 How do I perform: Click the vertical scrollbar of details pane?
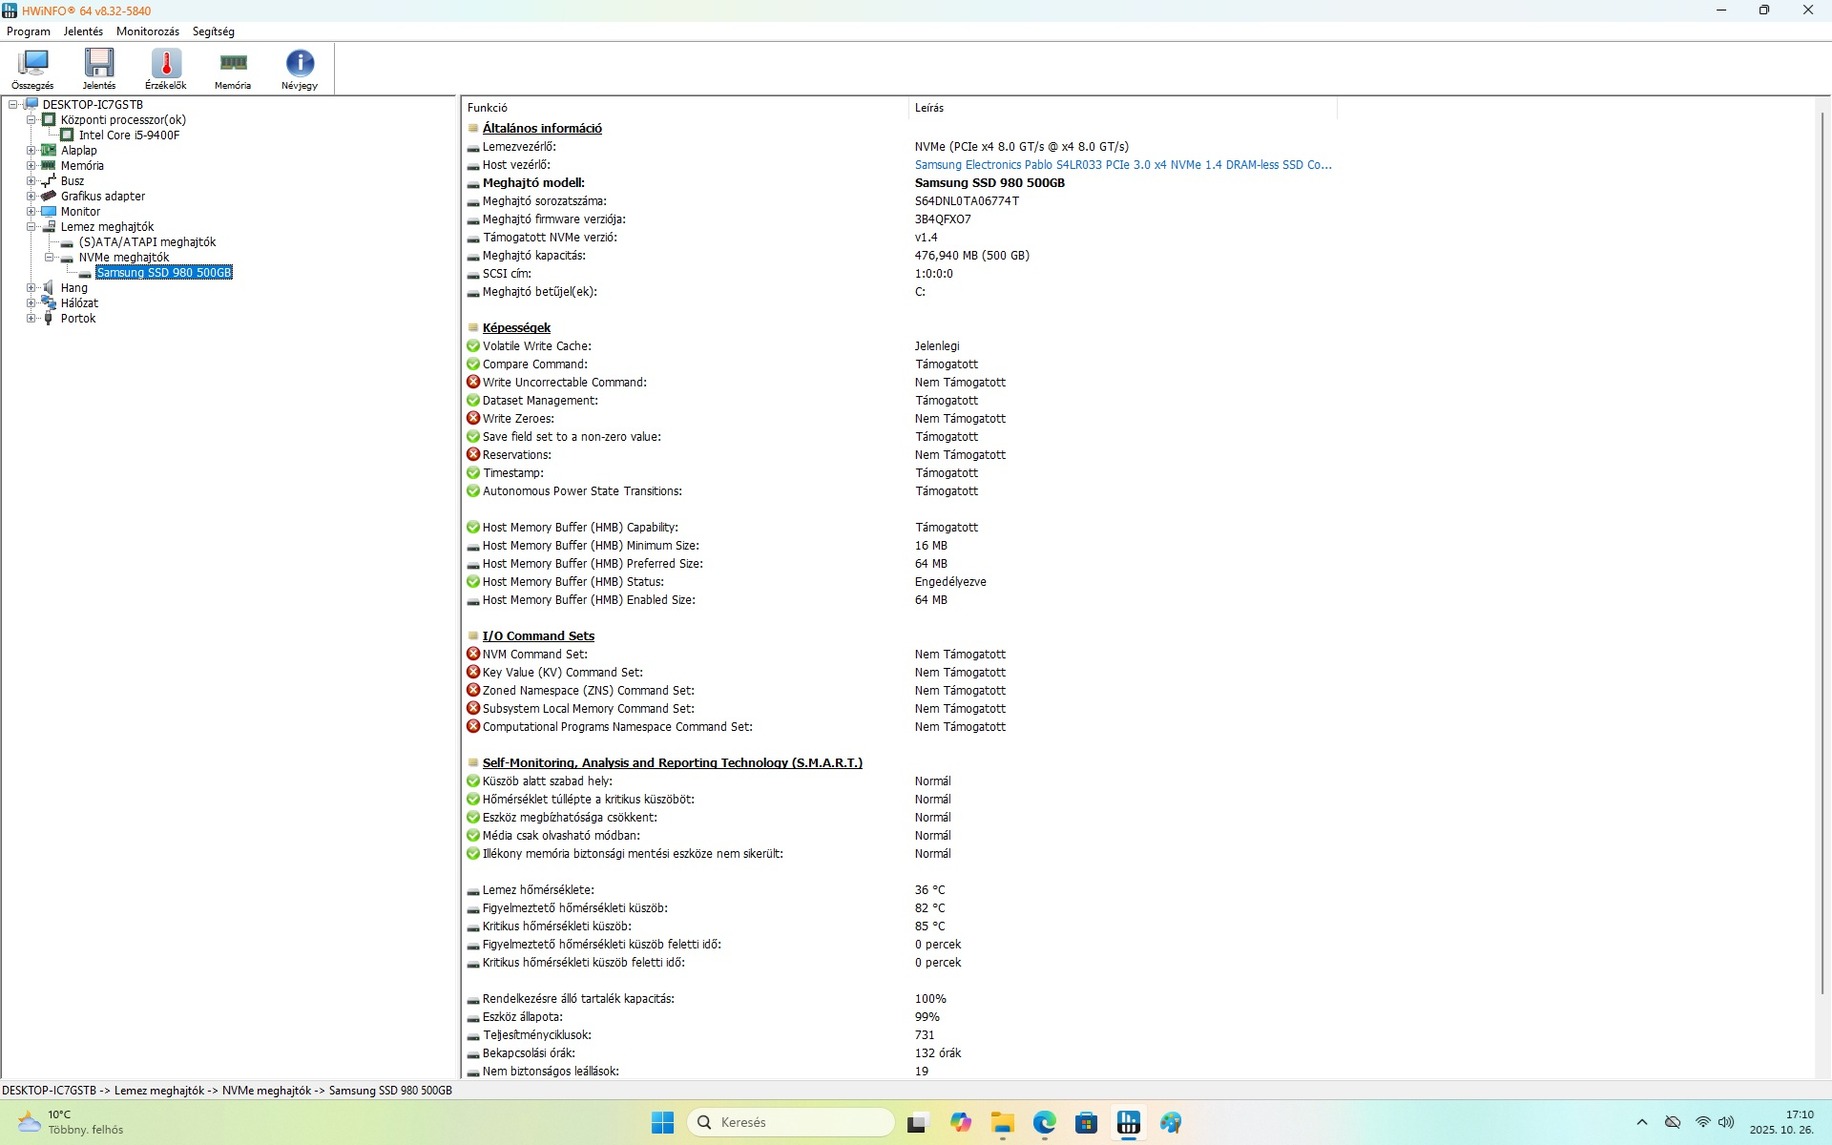(x=1823, y=555)
